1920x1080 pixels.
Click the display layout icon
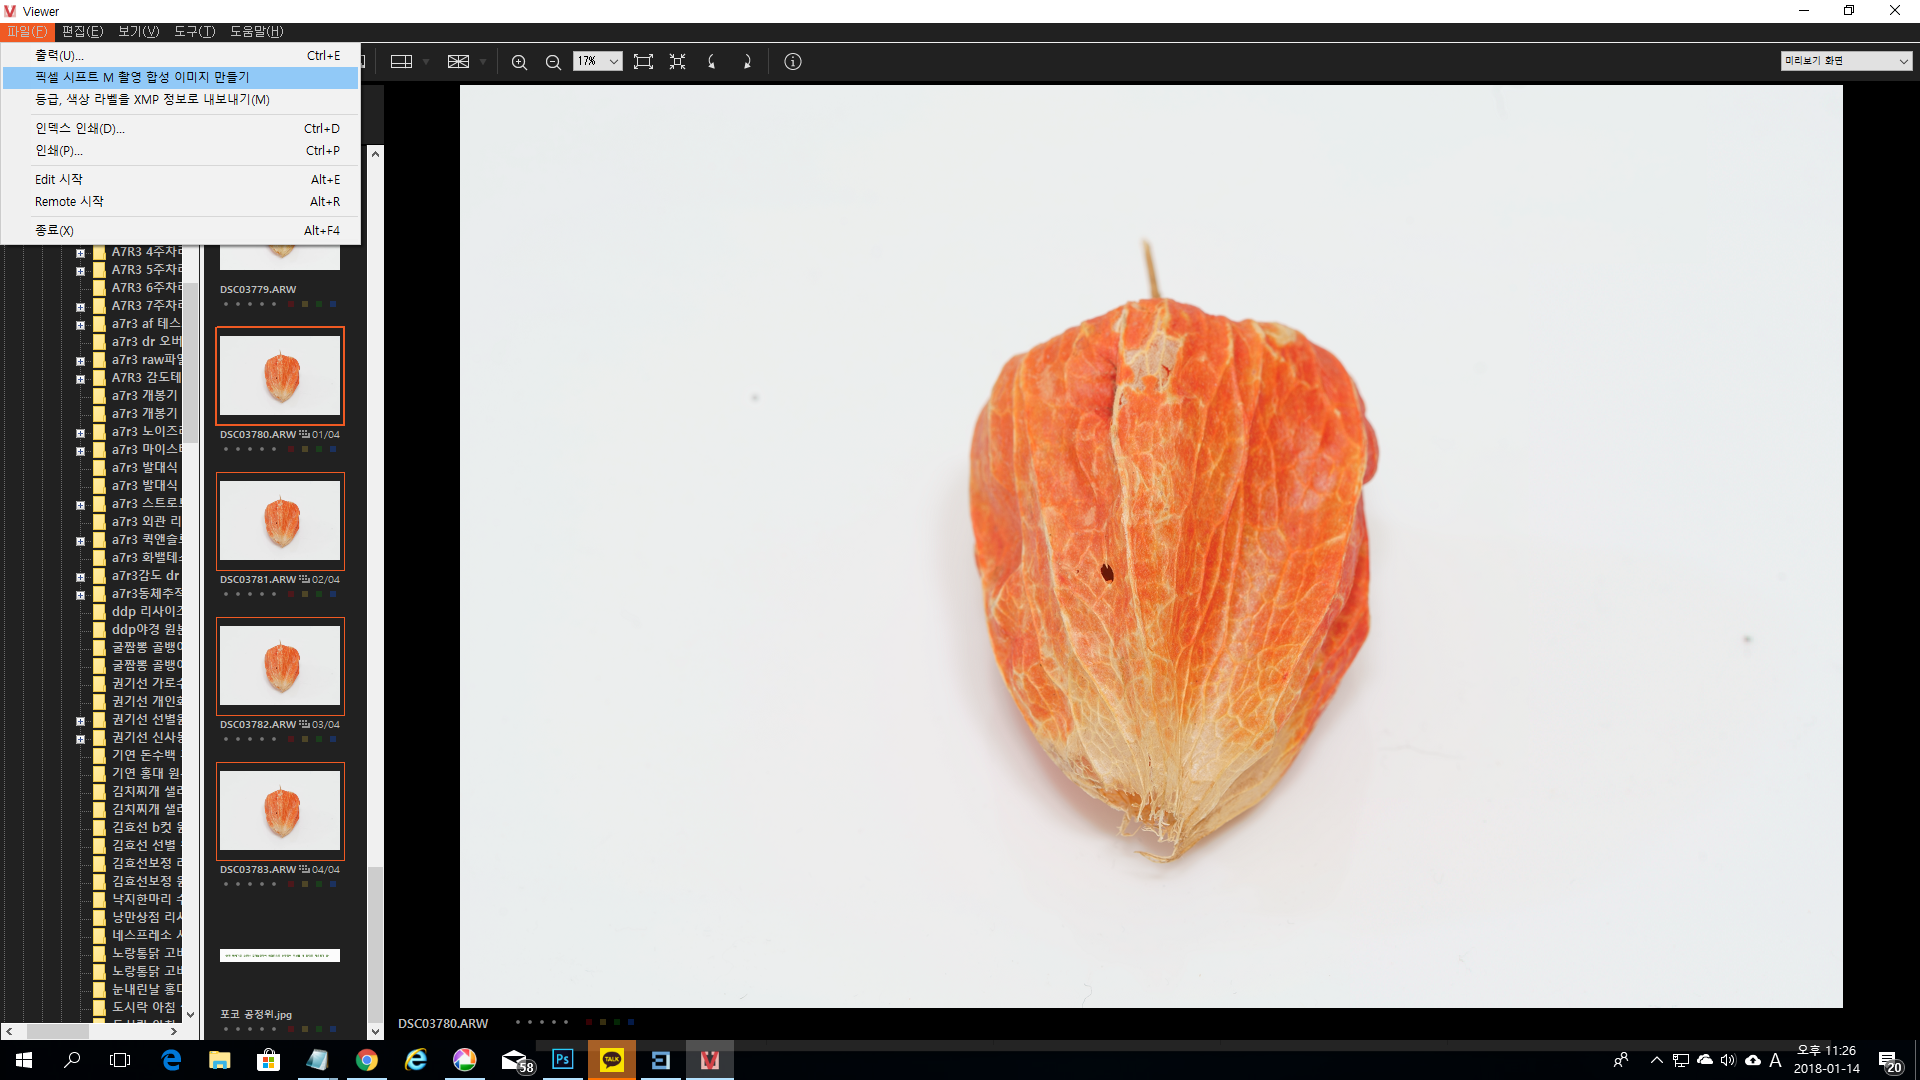[x=401, y=62]
